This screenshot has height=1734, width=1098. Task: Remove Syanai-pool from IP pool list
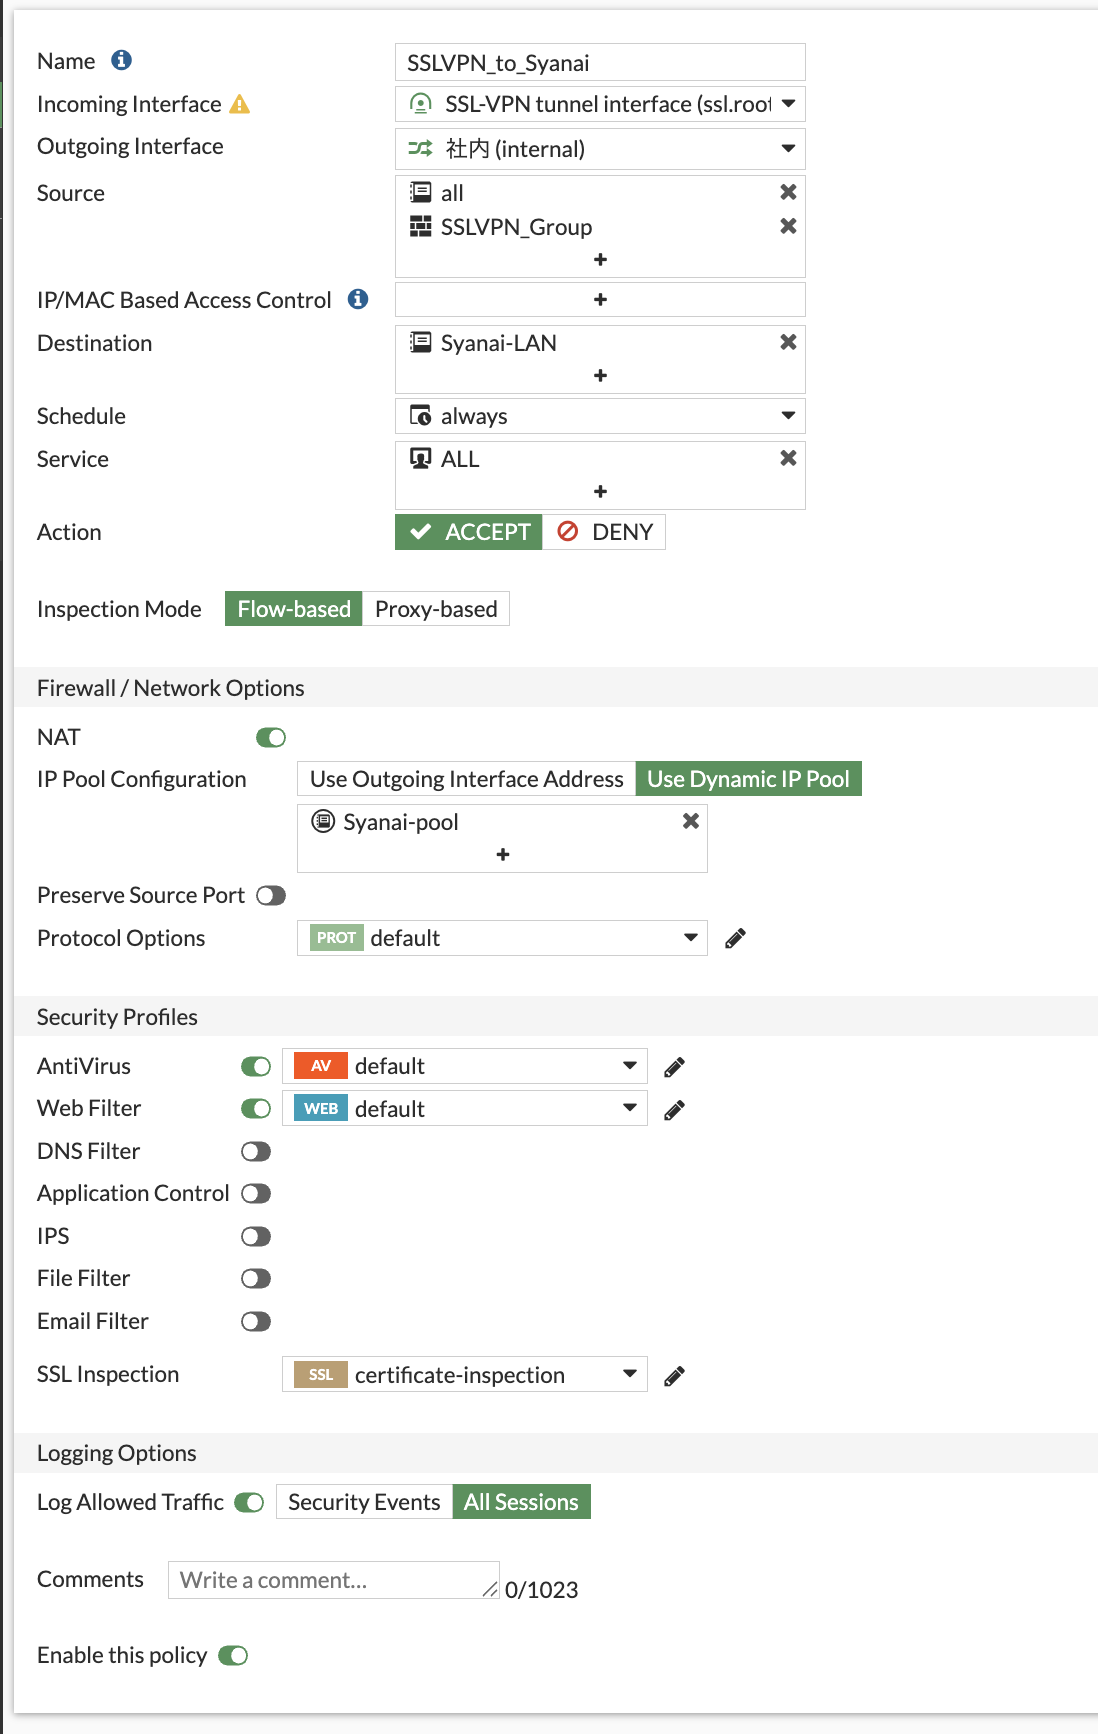[x=690, y=821]
